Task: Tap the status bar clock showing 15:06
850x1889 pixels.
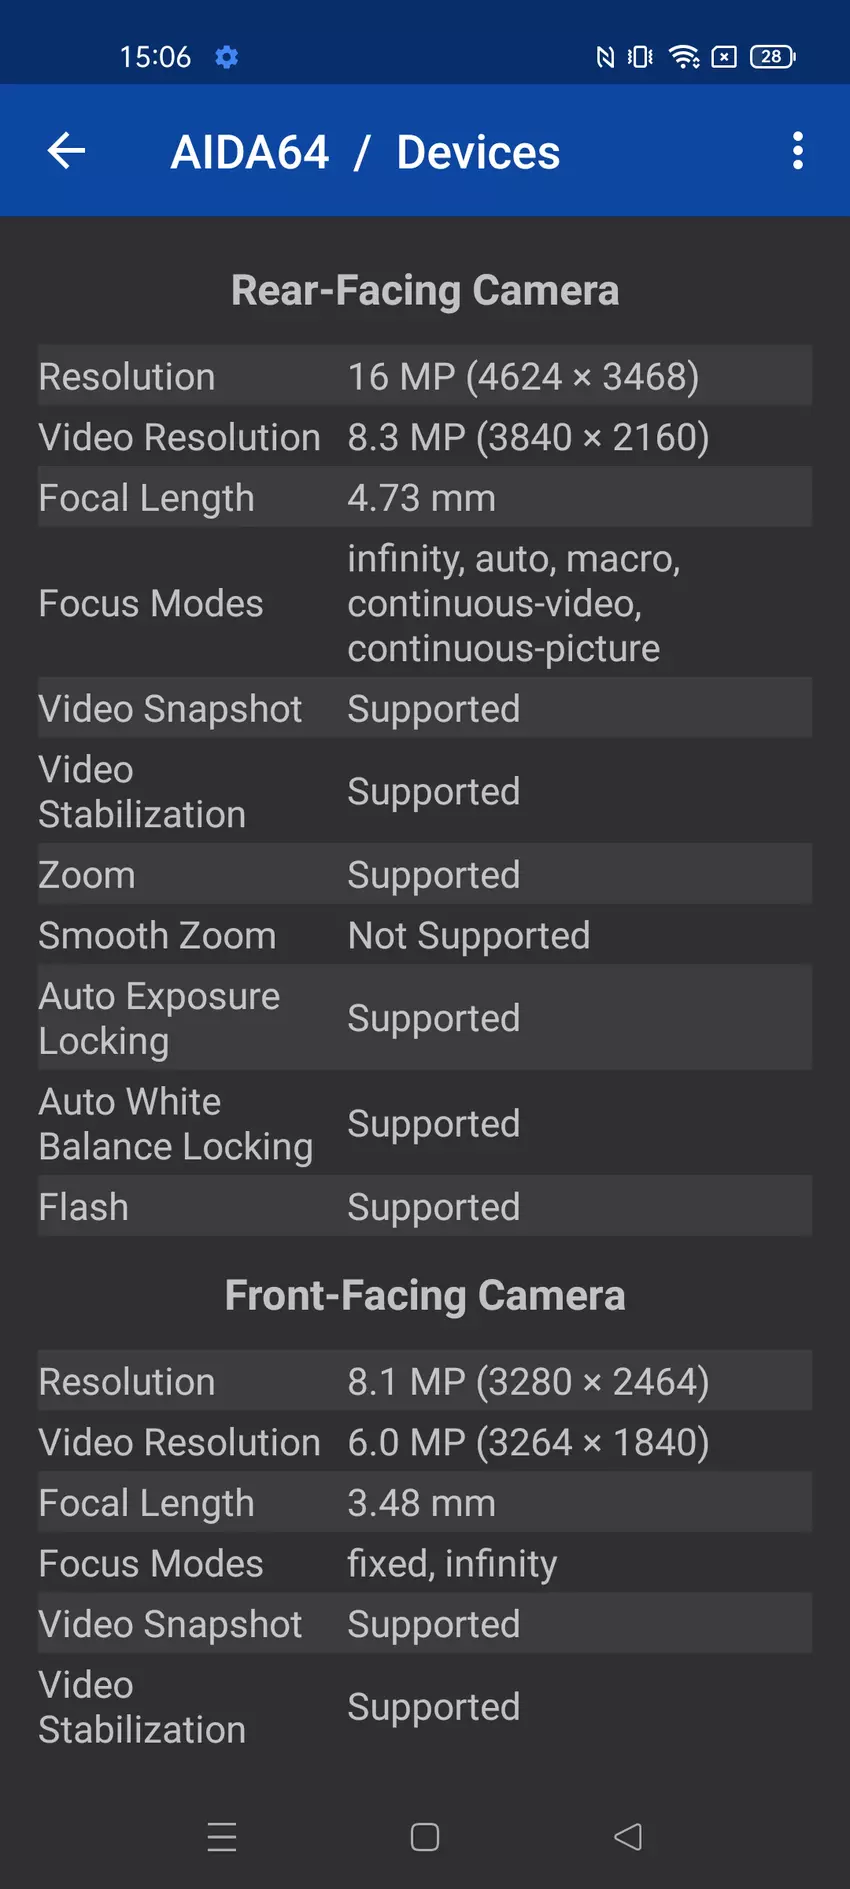Action: [155, 57]
